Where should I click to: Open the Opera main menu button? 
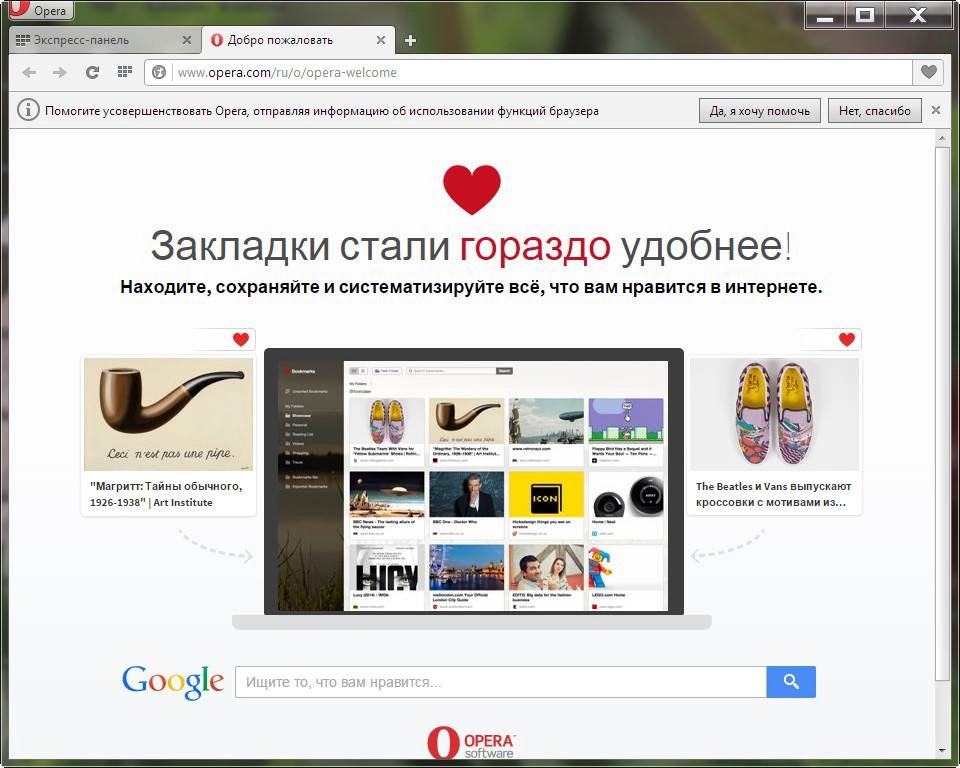(x=40, y=10)
